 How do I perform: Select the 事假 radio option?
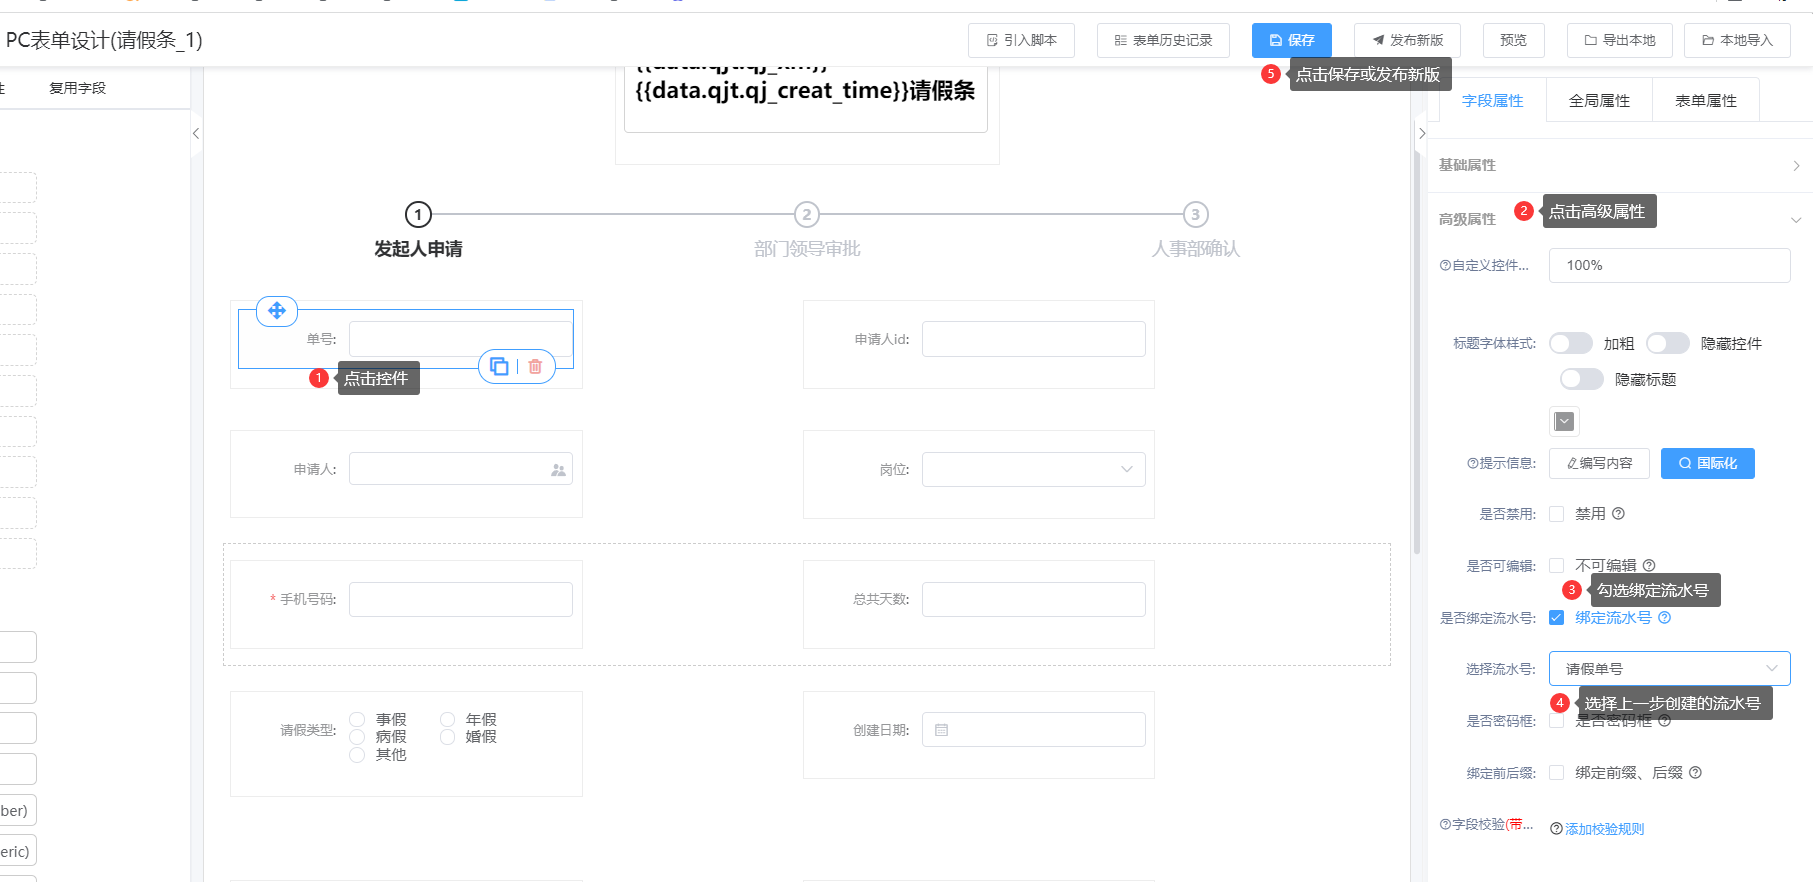pos(357,719)
